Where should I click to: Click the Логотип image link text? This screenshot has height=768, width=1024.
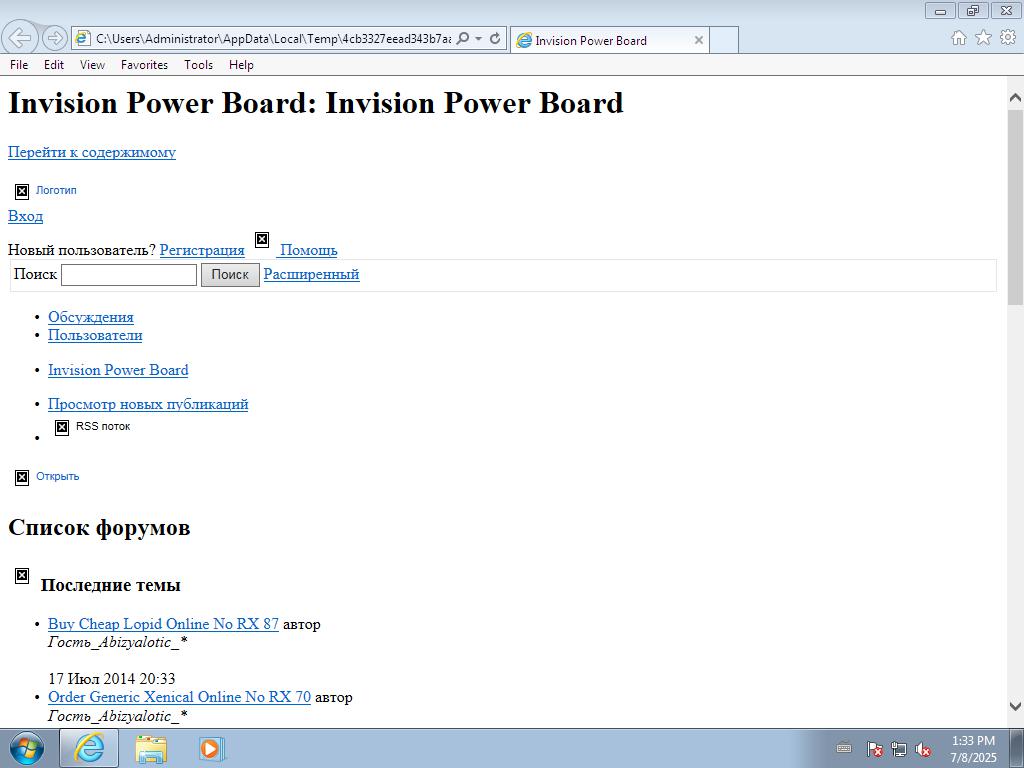[56, 190]
